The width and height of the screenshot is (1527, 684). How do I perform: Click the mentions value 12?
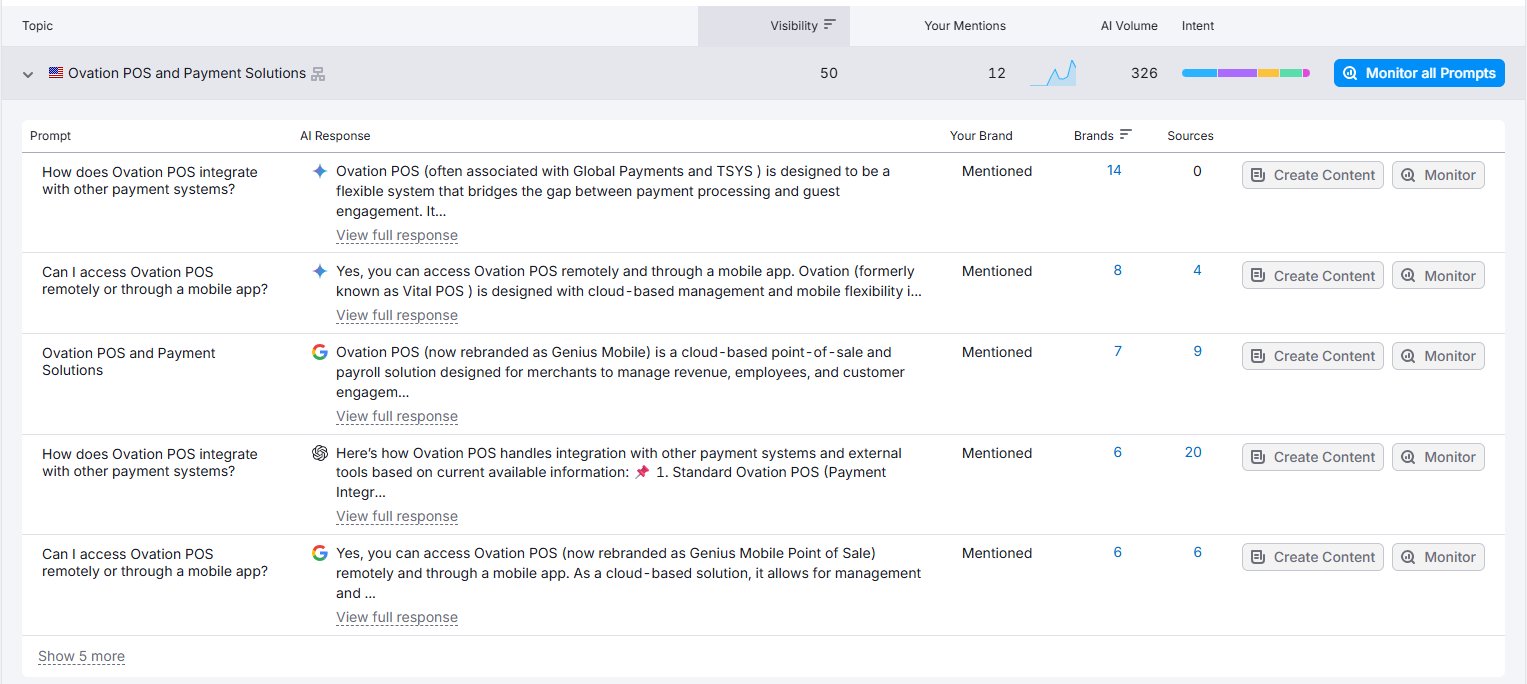click(x=996, y=73)
